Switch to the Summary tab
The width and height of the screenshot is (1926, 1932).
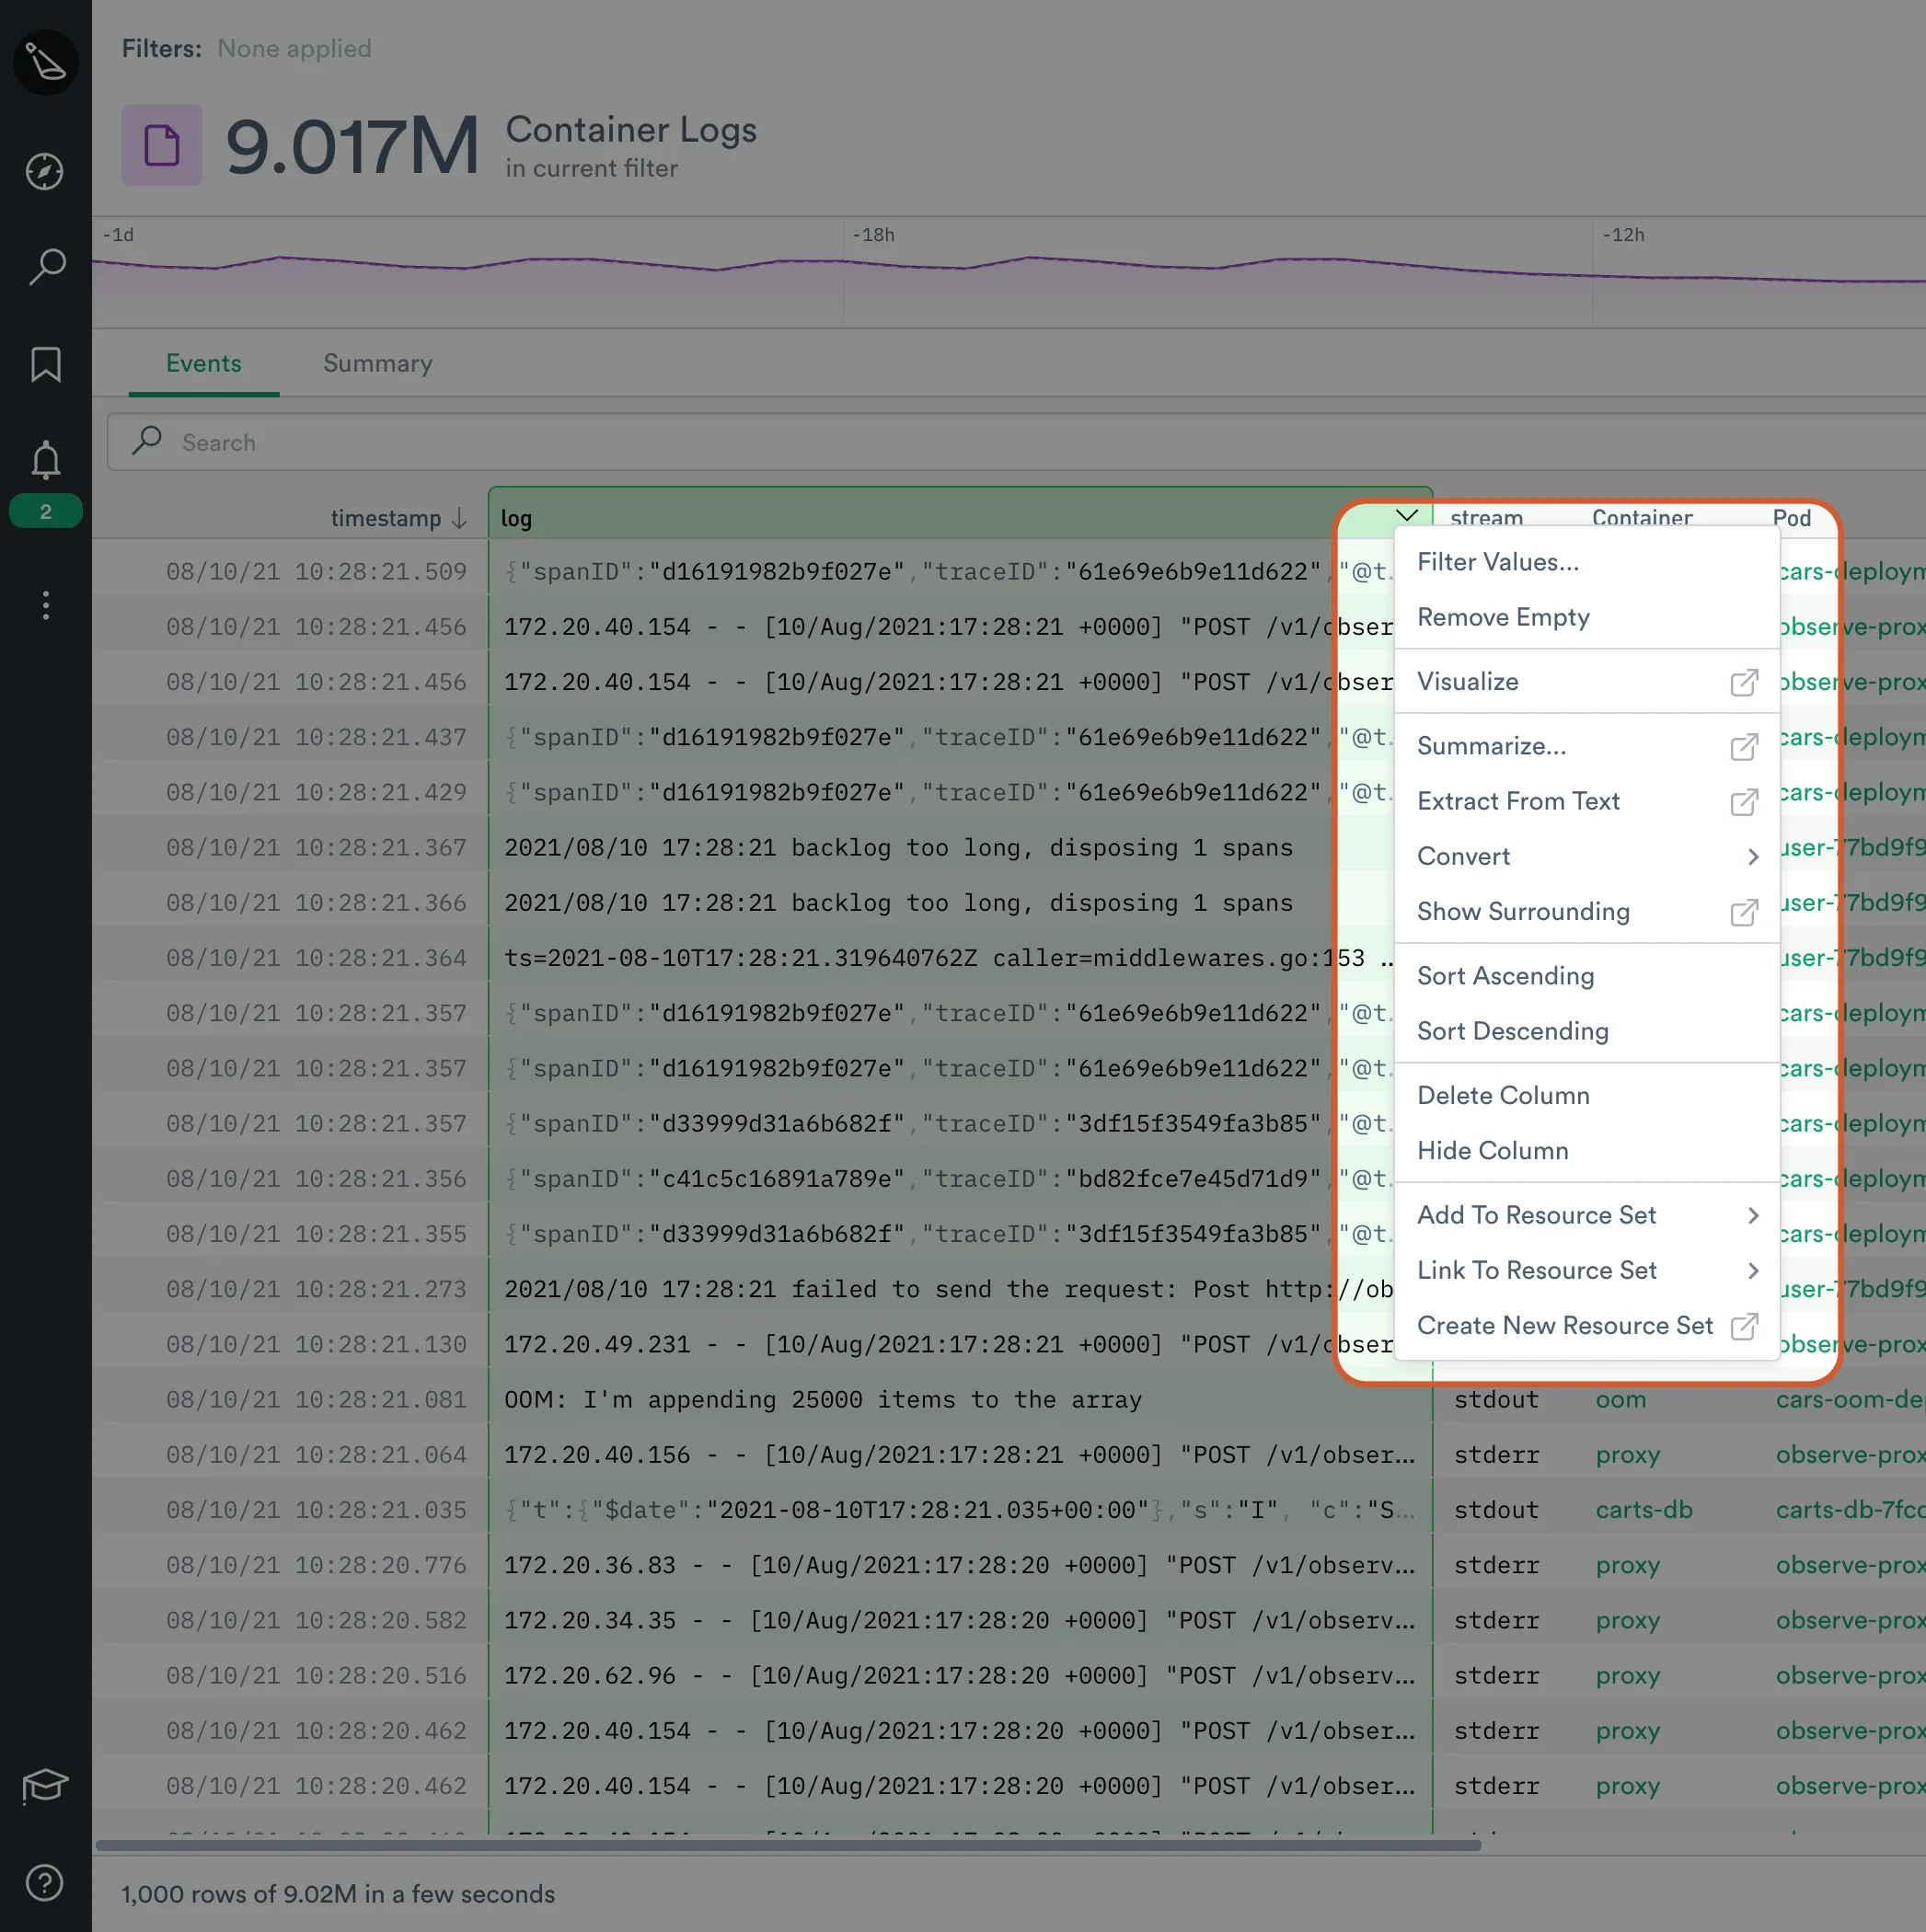[x=378, y=364]
